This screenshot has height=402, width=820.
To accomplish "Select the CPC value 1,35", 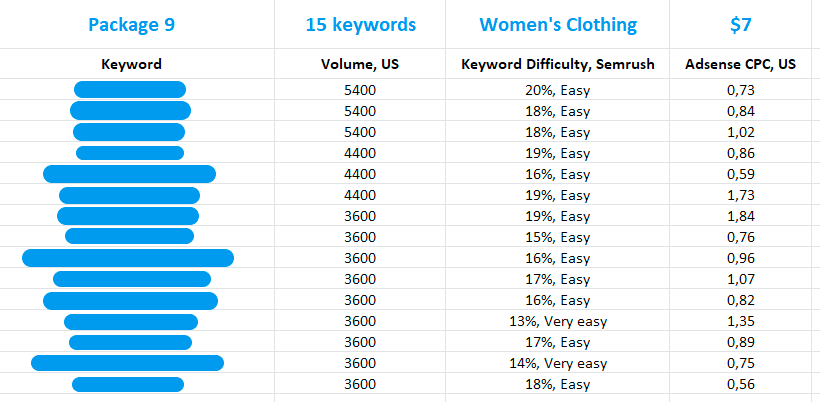I will 741,321.
